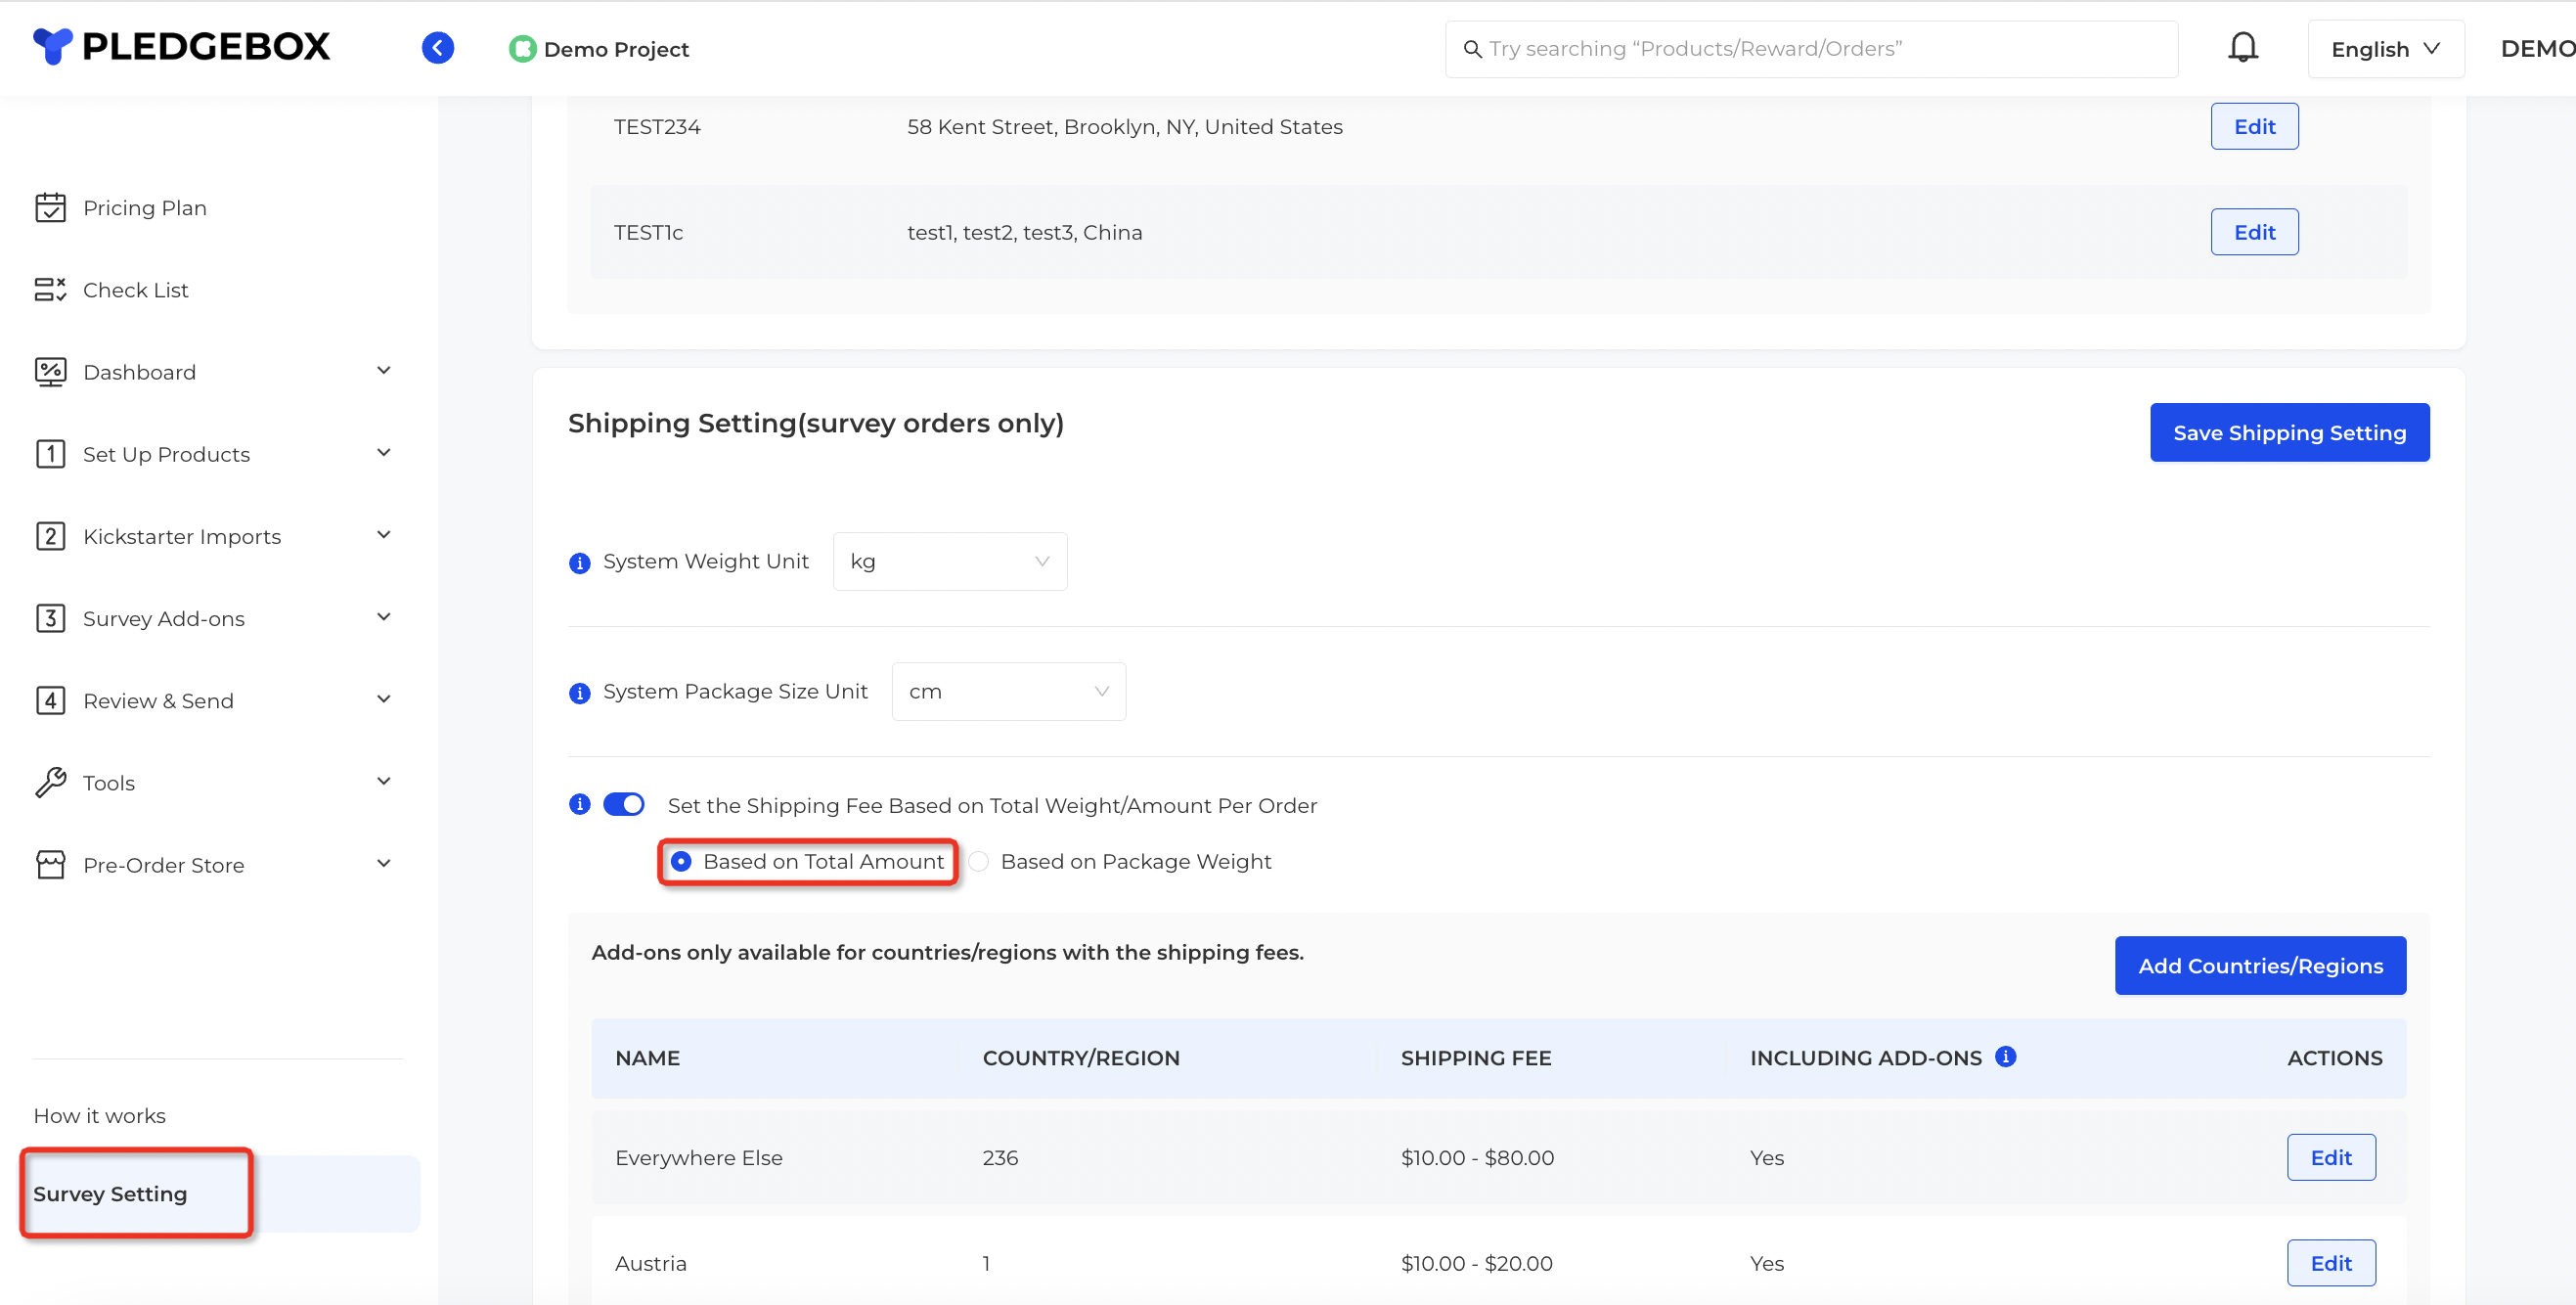Click Save Shipping Setting button
Screen dimensions: 2576x1305
[2289, 433]
